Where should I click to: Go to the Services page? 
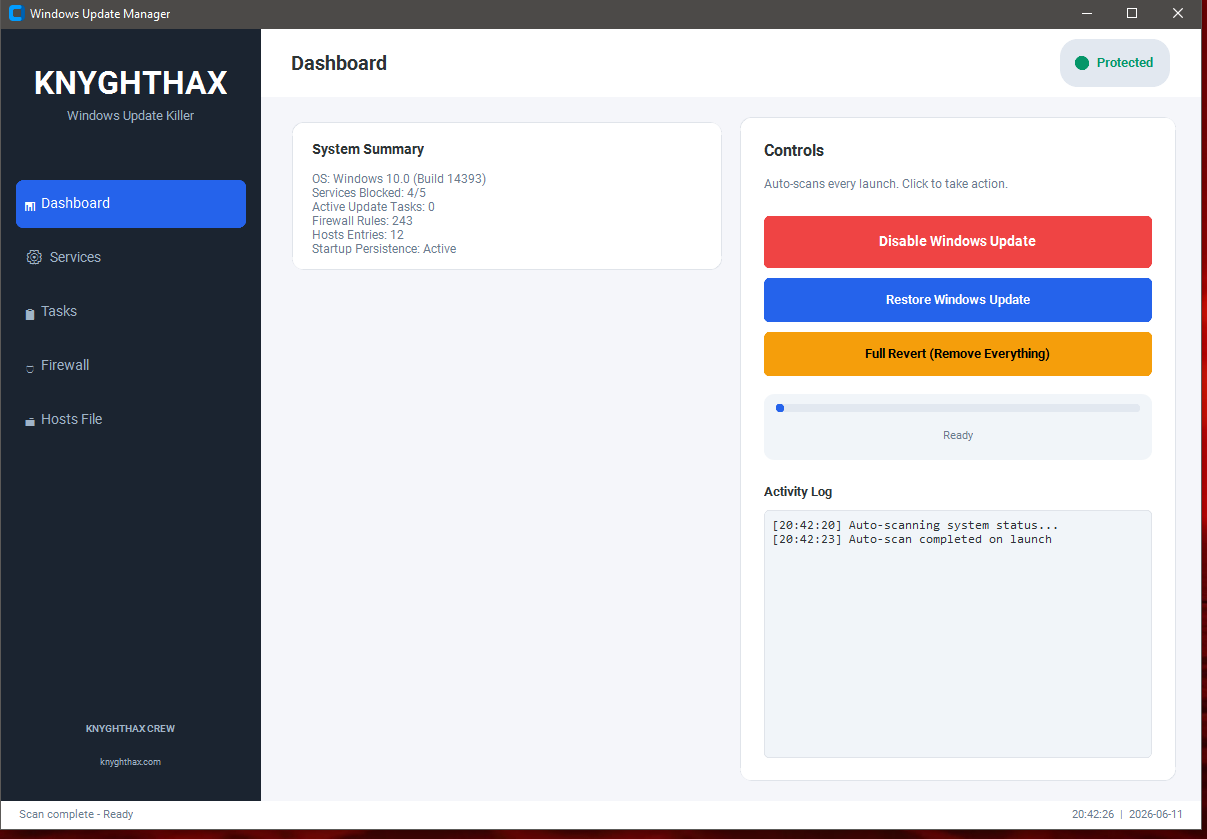coord(131,257)
